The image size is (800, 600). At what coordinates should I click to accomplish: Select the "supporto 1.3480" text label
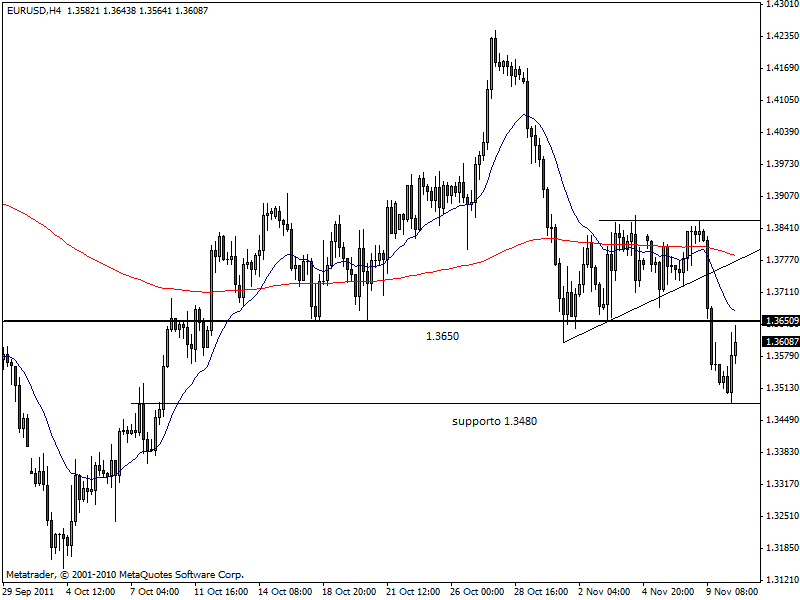click(494, 421)
